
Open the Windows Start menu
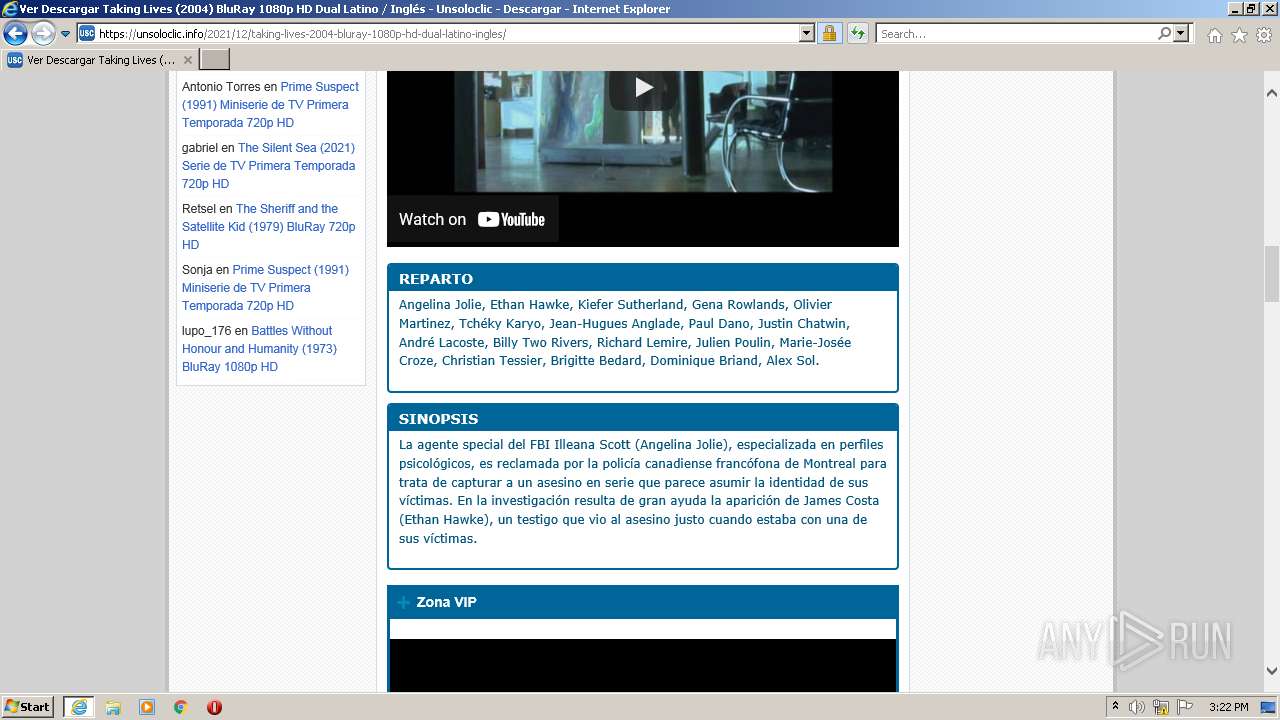tap(28, 707)
